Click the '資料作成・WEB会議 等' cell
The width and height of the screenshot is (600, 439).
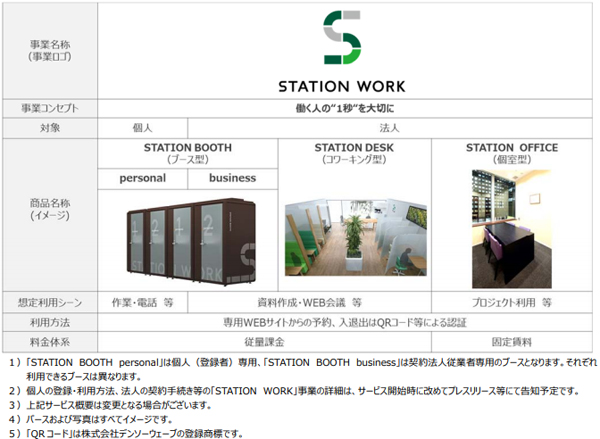(x=310, y=303)
